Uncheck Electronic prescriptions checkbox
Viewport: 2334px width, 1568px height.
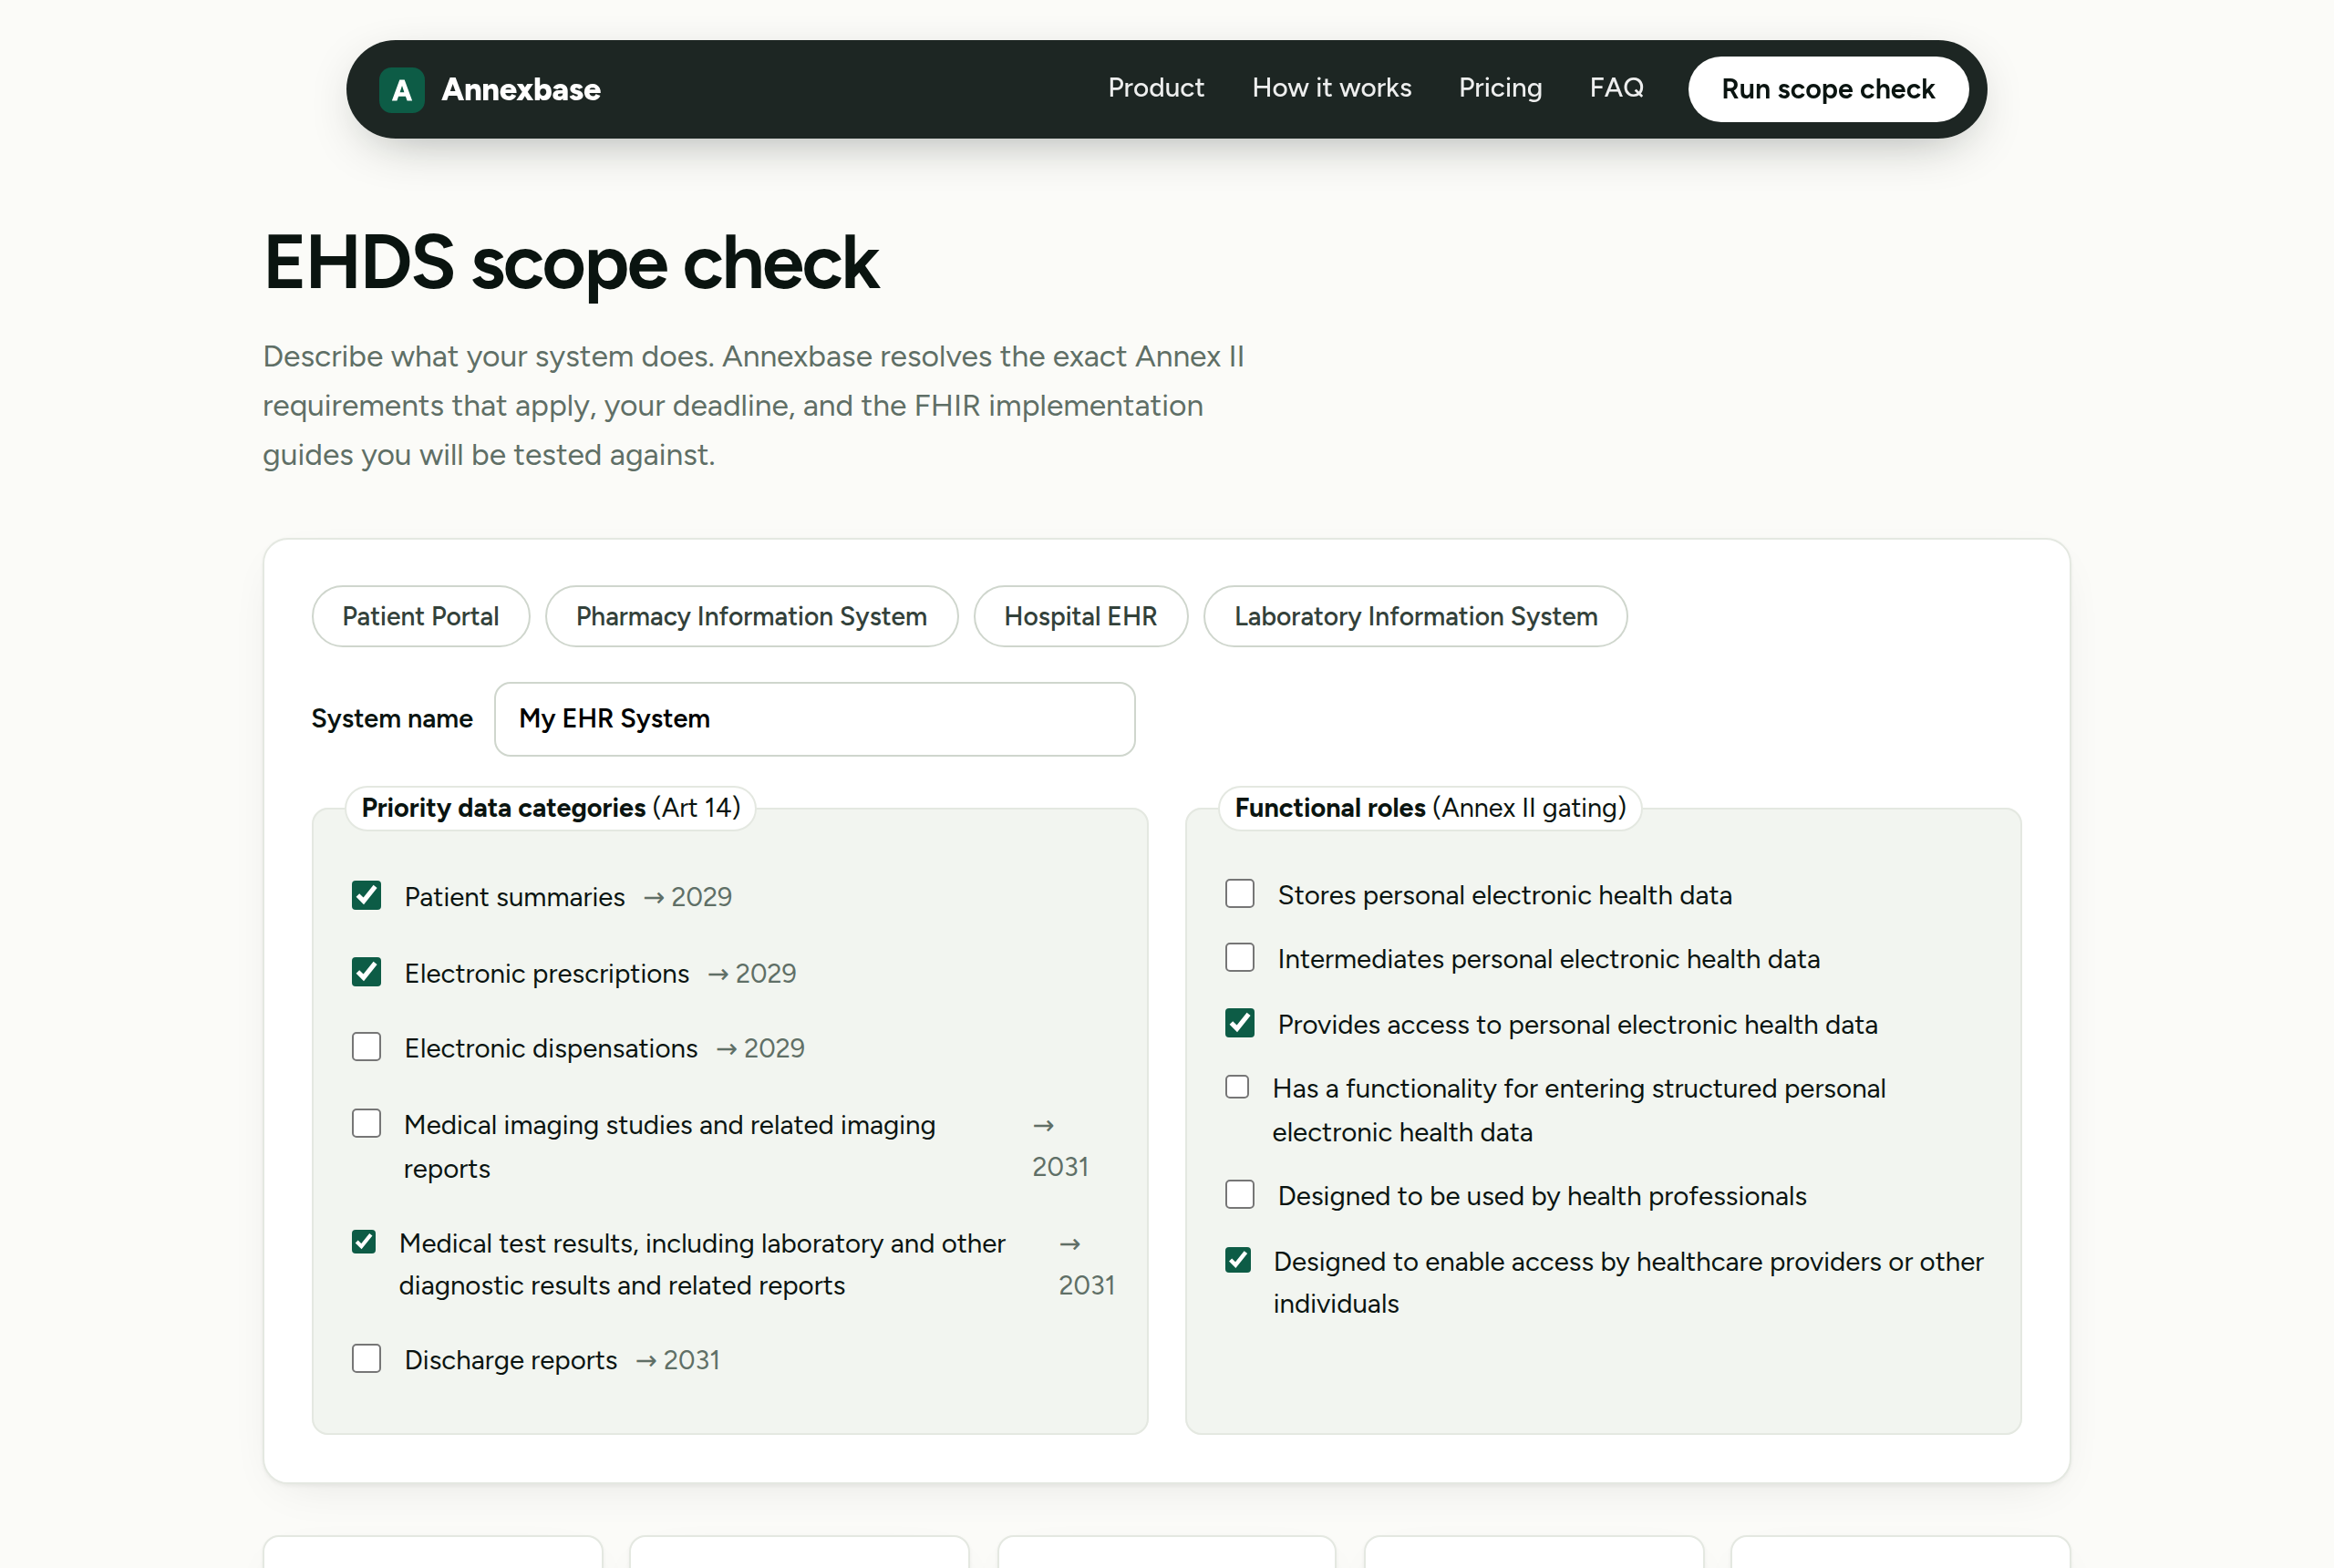(x=367, y=972)
